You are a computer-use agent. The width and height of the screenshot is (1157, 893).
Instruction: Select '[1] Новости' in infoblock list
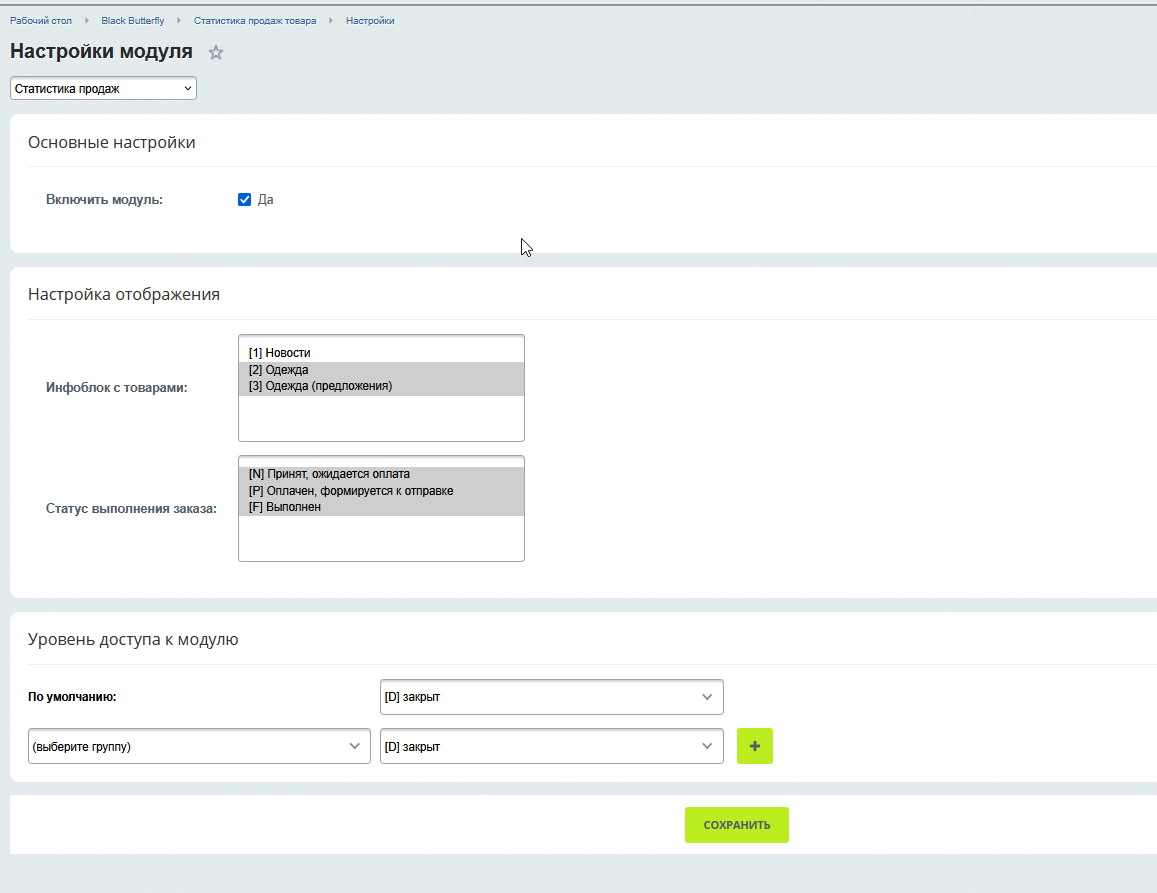click(x=280, y=353)
